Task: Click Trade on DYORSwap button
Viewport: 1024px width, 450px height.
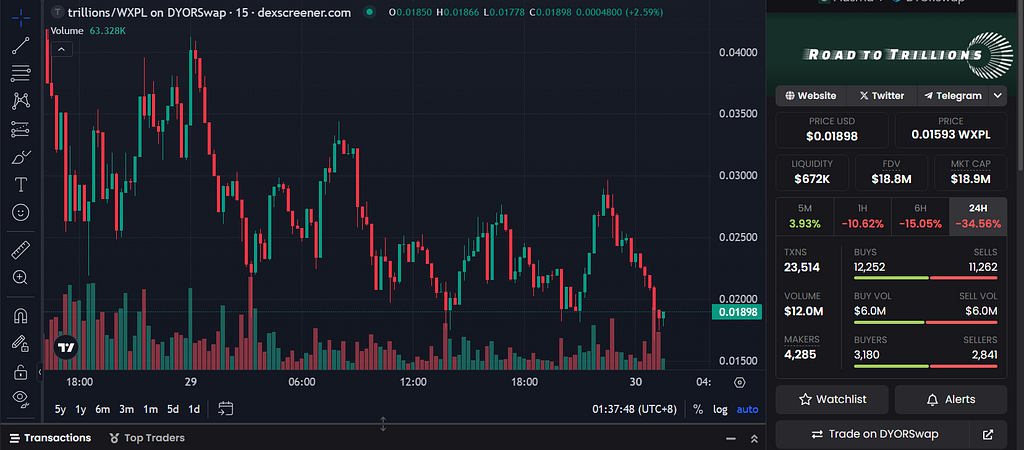Action: click(873, 434)
